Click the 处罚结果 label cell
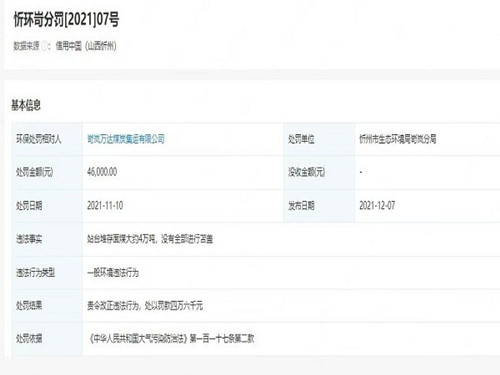Image resolution: width=500 pixels, height=375 pixels. 47,306
